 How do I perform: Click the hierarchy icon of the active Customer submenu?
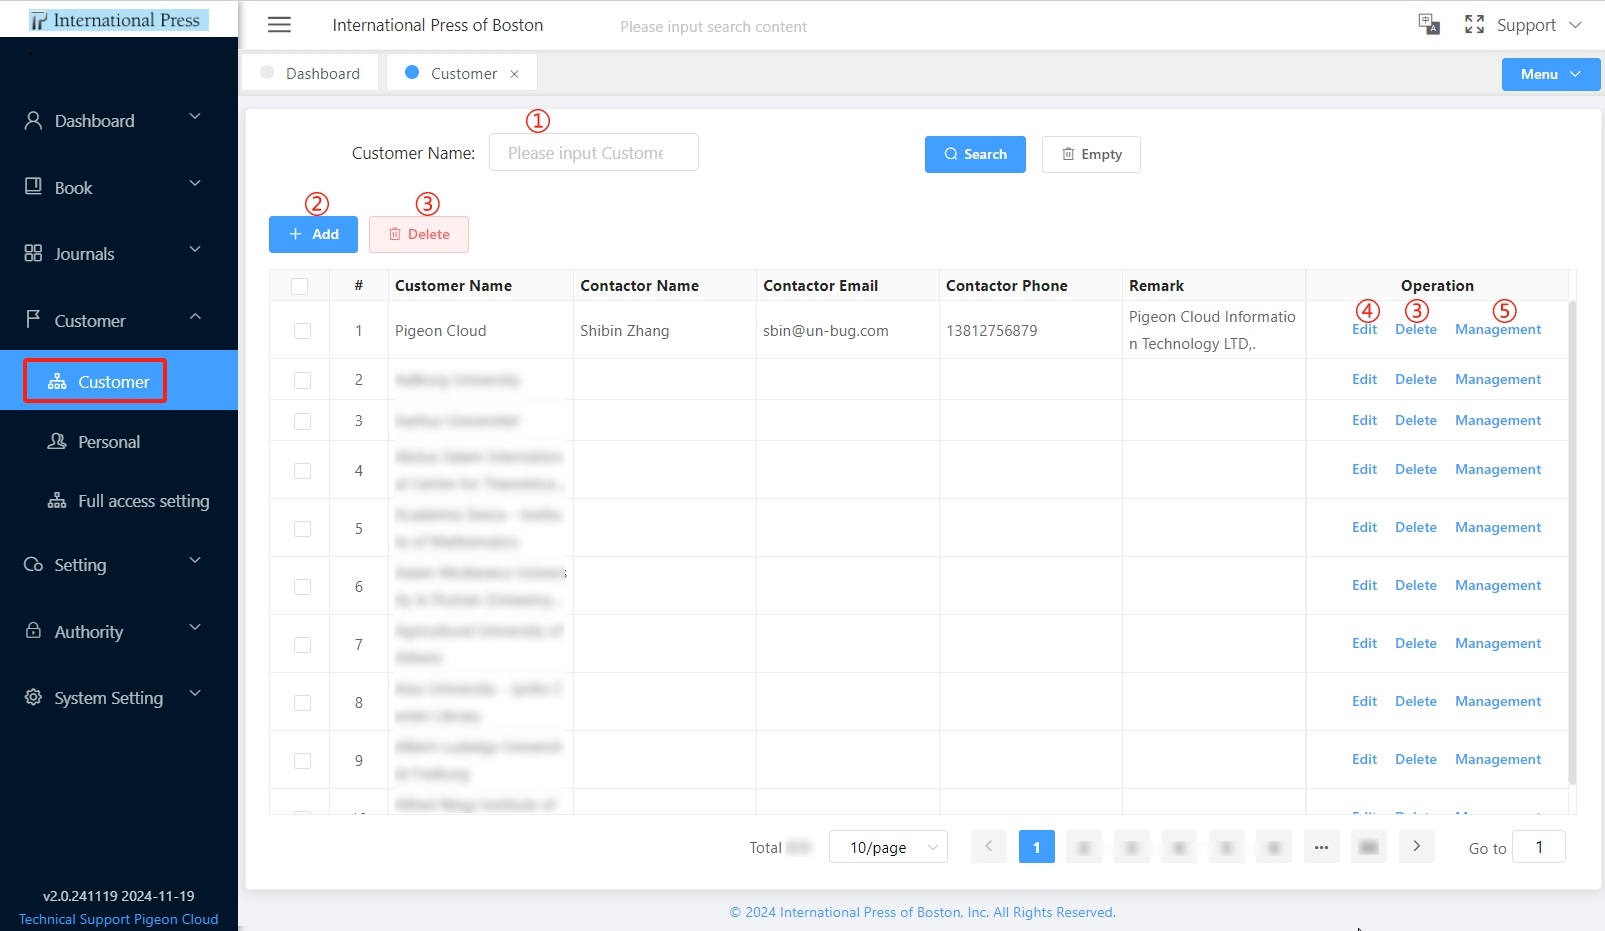pyautogui.click(x=57, y=381)
